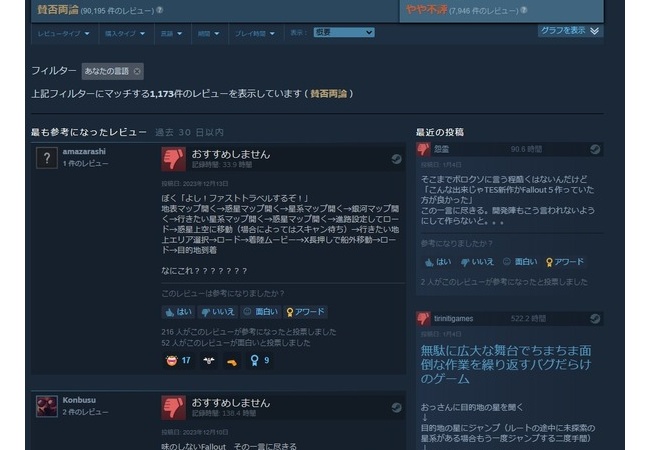Expand the 購入タイプ filter dropdown
650x450 pixels.
pos(125,34)
